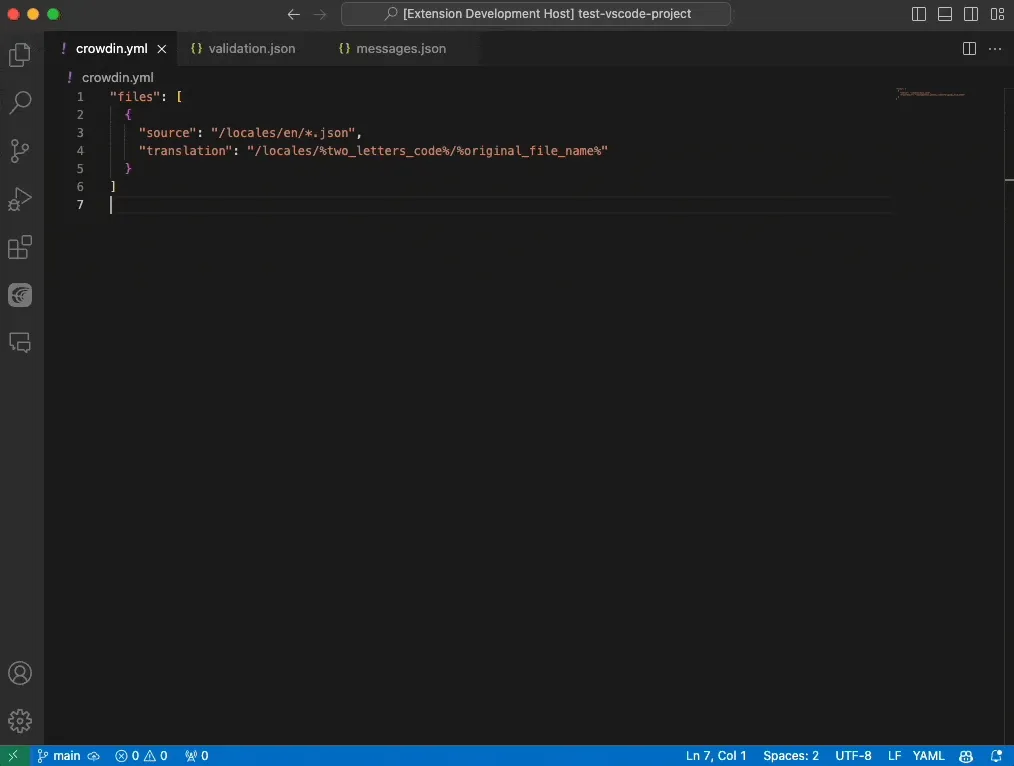Open the editor More Actions menu
This screenshot has width=1014, height=766.
point(996,48)
